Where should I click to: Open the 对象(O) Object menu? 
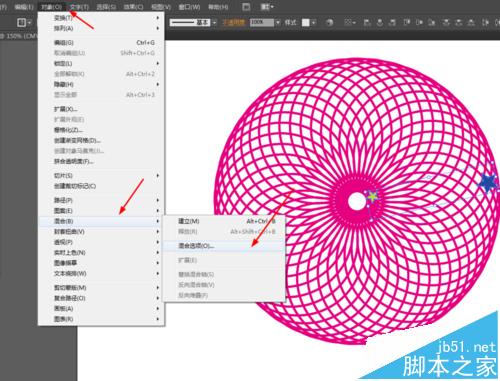[x=52, y=7]
